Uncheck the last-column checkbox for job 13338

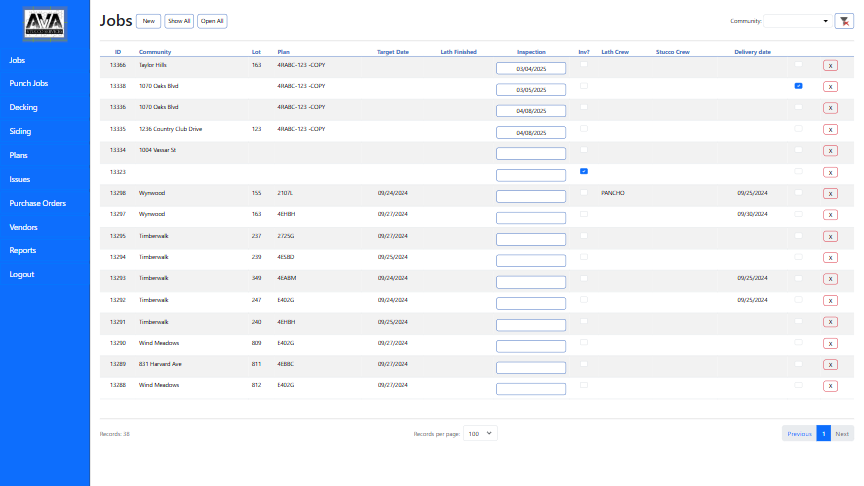coord(798,86)
